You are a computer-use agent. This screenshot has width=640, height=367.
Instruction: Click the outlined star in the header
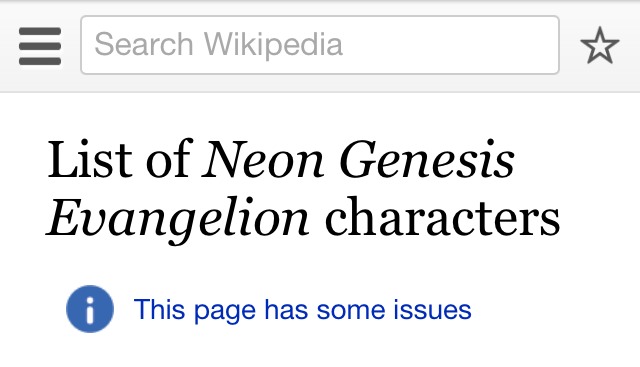[600, 45]
